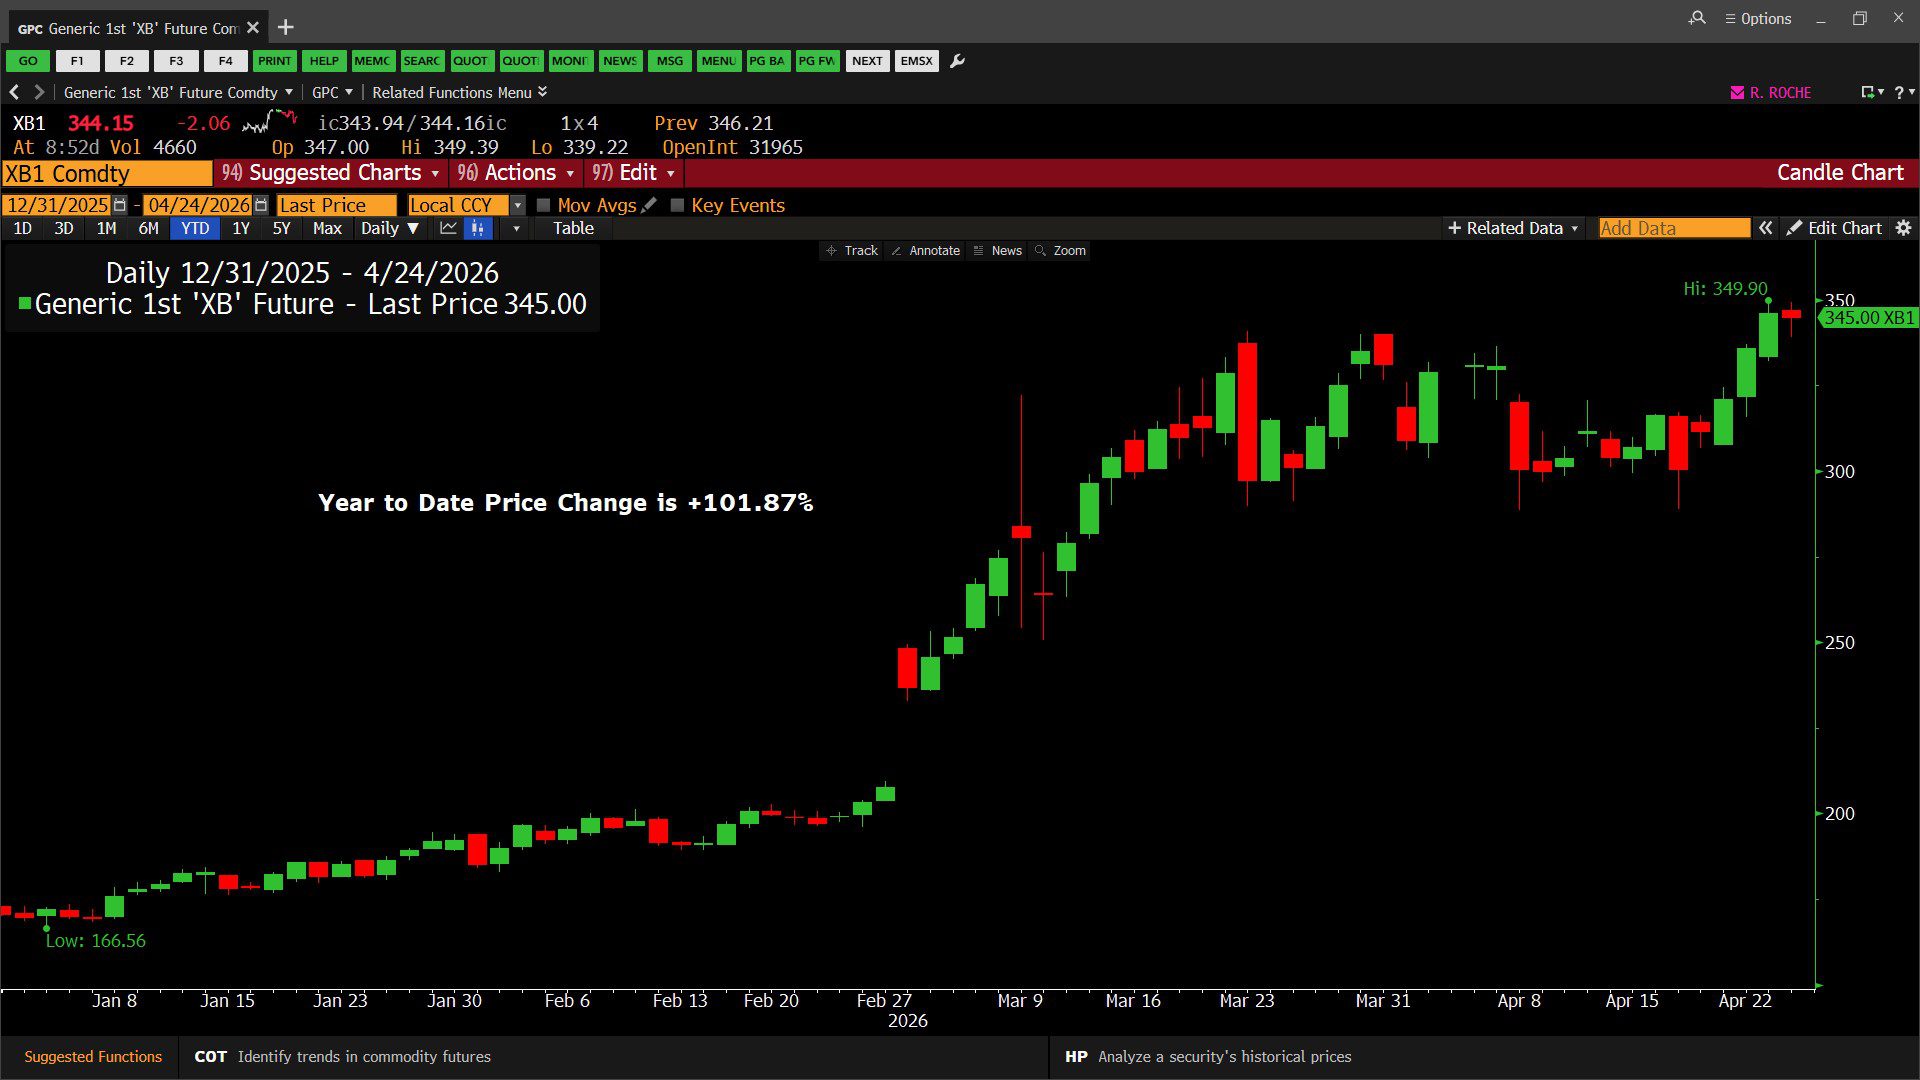Open the help question mark icon
The height and width of the screenshot is (1080, 1920).
point(1899,92)
